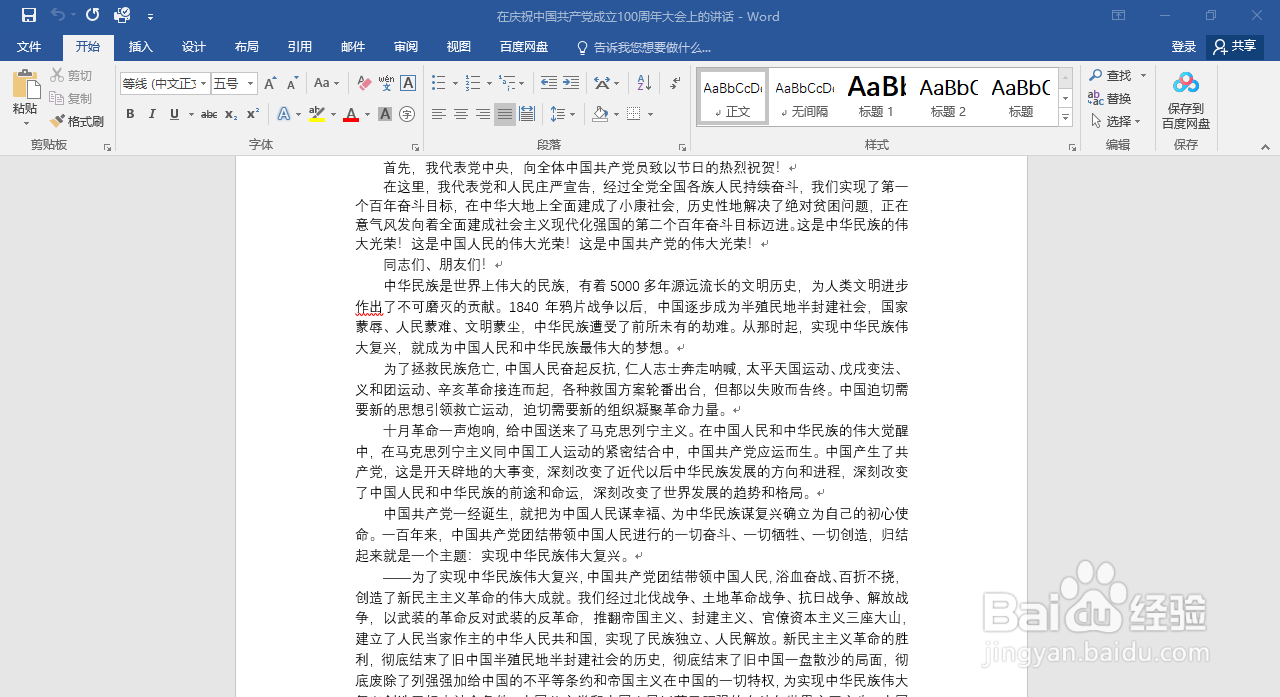Center the paragraph text

pyautogui.click(x=461, y=114)
